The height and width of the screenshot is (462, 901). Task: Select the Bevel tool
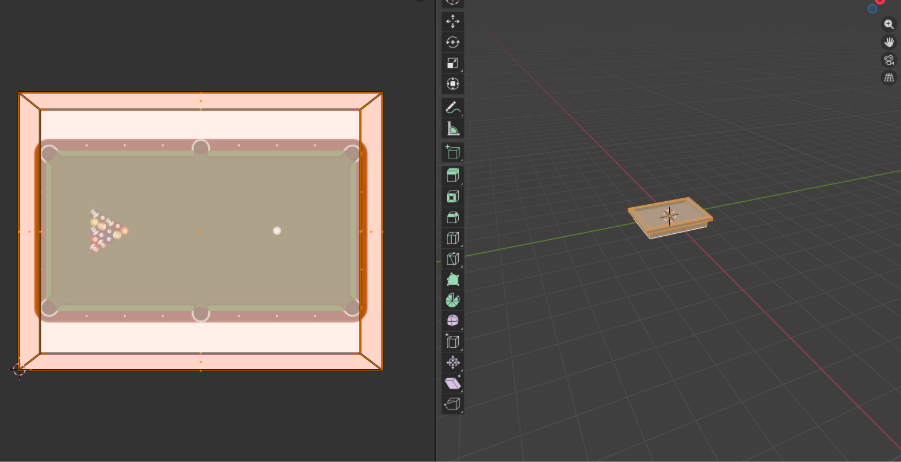pyautogui.click(x=453, y=218)
